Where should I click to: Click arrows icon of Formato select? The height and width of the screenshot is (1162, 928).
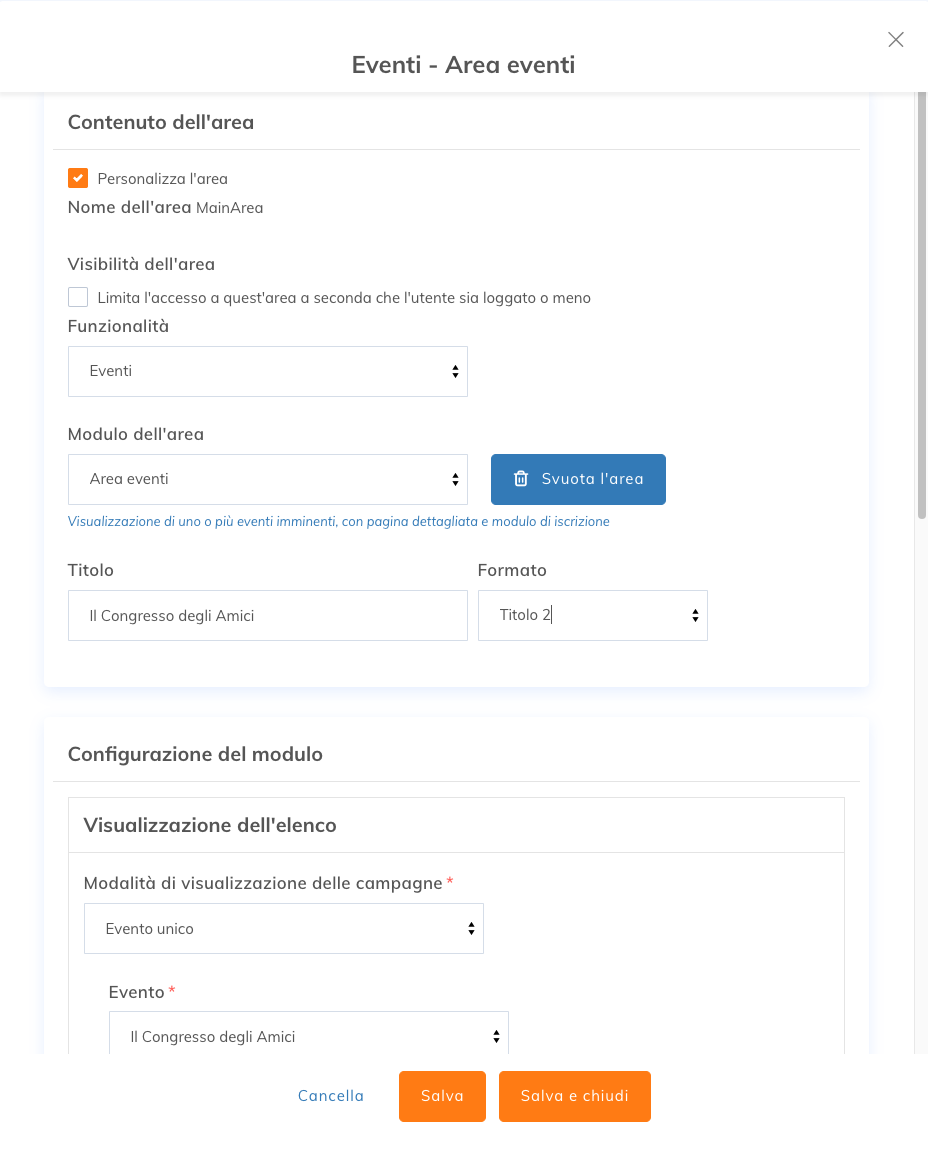click(x=695, y=615)
